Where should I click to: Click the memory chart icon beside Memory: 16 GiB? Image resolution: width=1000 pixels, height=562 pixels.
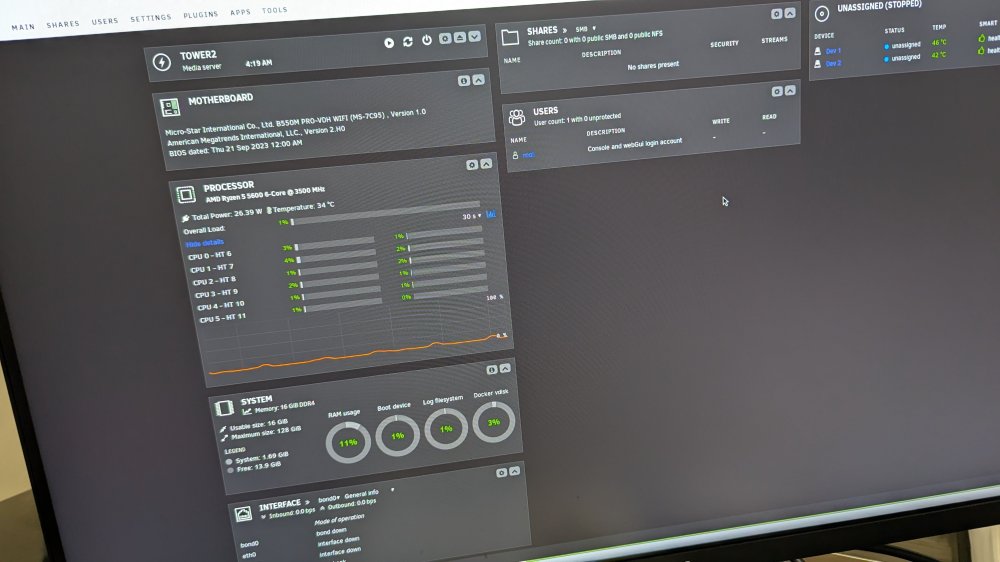pos(247,411)
